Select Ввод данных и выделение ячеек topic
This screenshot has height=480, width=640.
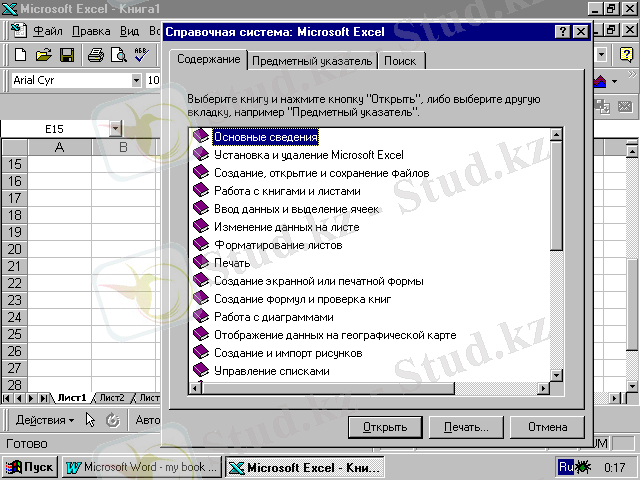point(297,209)
